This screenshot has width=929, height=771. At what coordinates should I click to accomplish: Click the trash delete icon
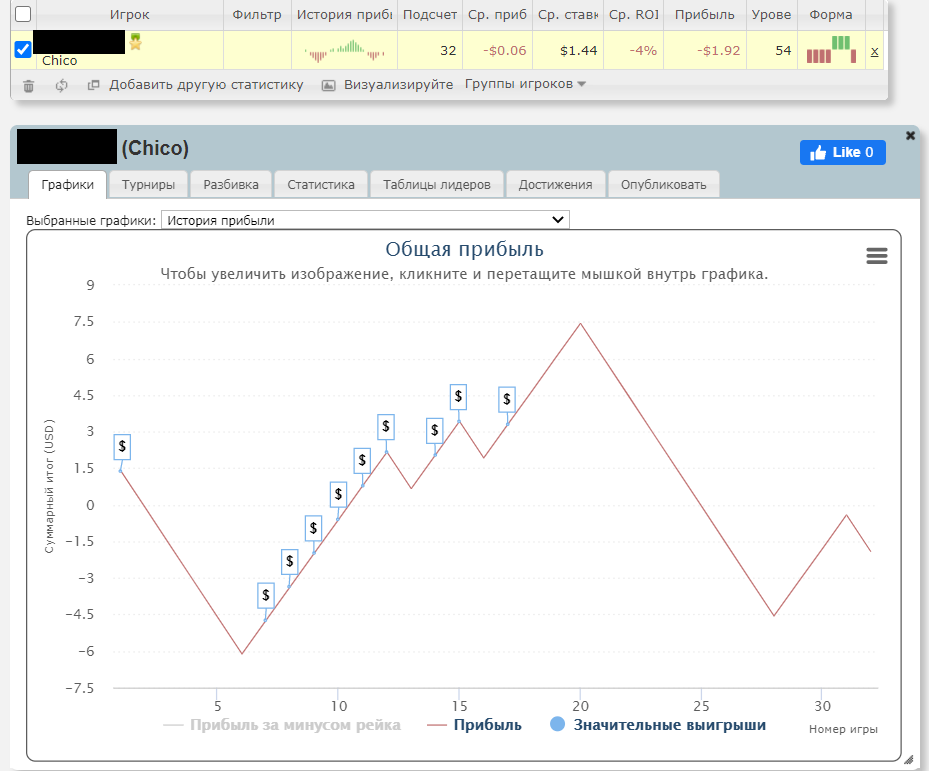tap(28, 86)
